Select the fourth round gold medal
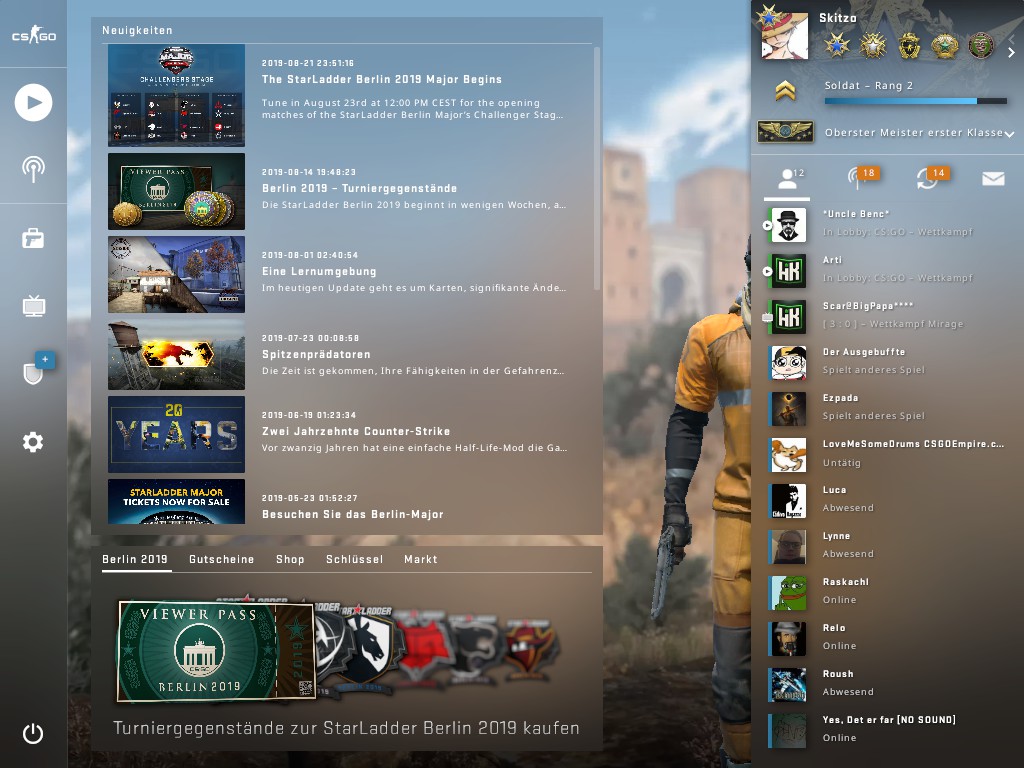Image resolution: width=1024 pixels, height=768 pixels. tap(944, 45)
